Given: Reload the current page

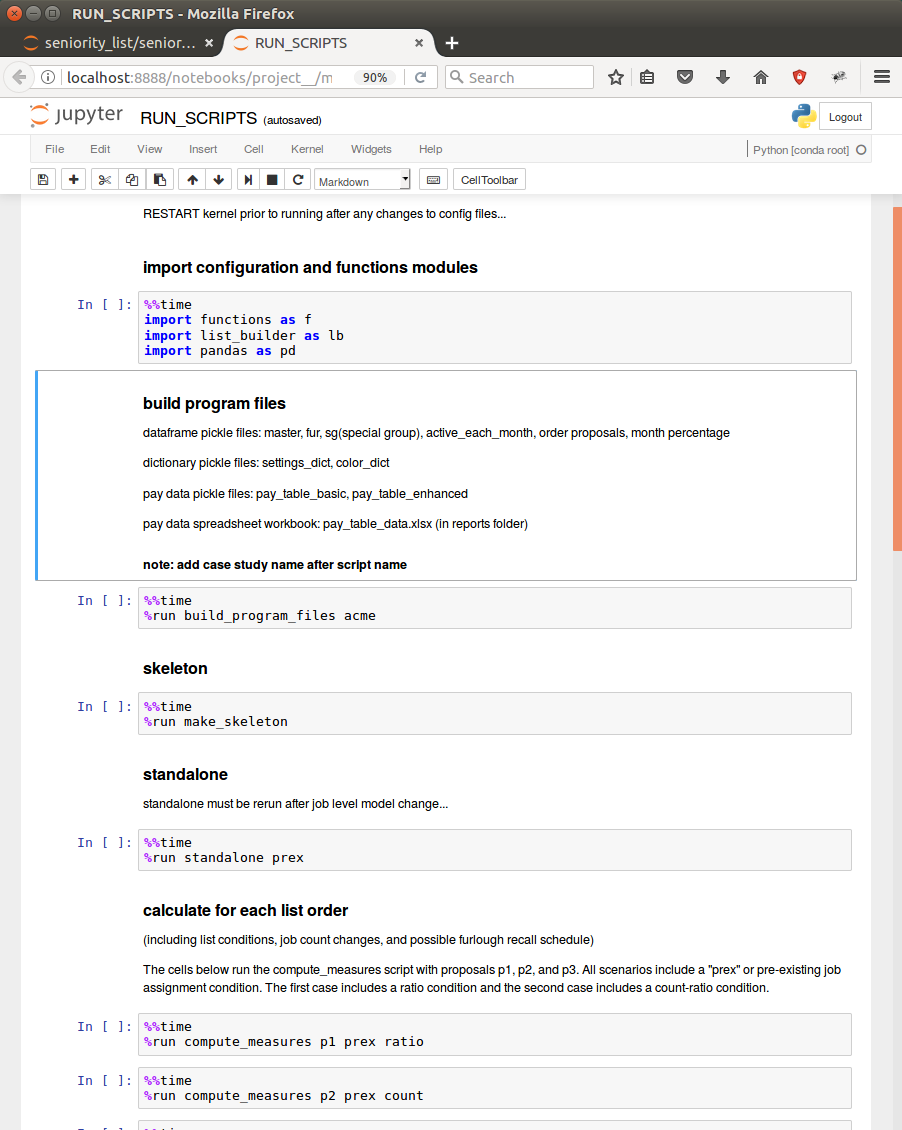Looking at the screenshot, I should click(421, 77).
